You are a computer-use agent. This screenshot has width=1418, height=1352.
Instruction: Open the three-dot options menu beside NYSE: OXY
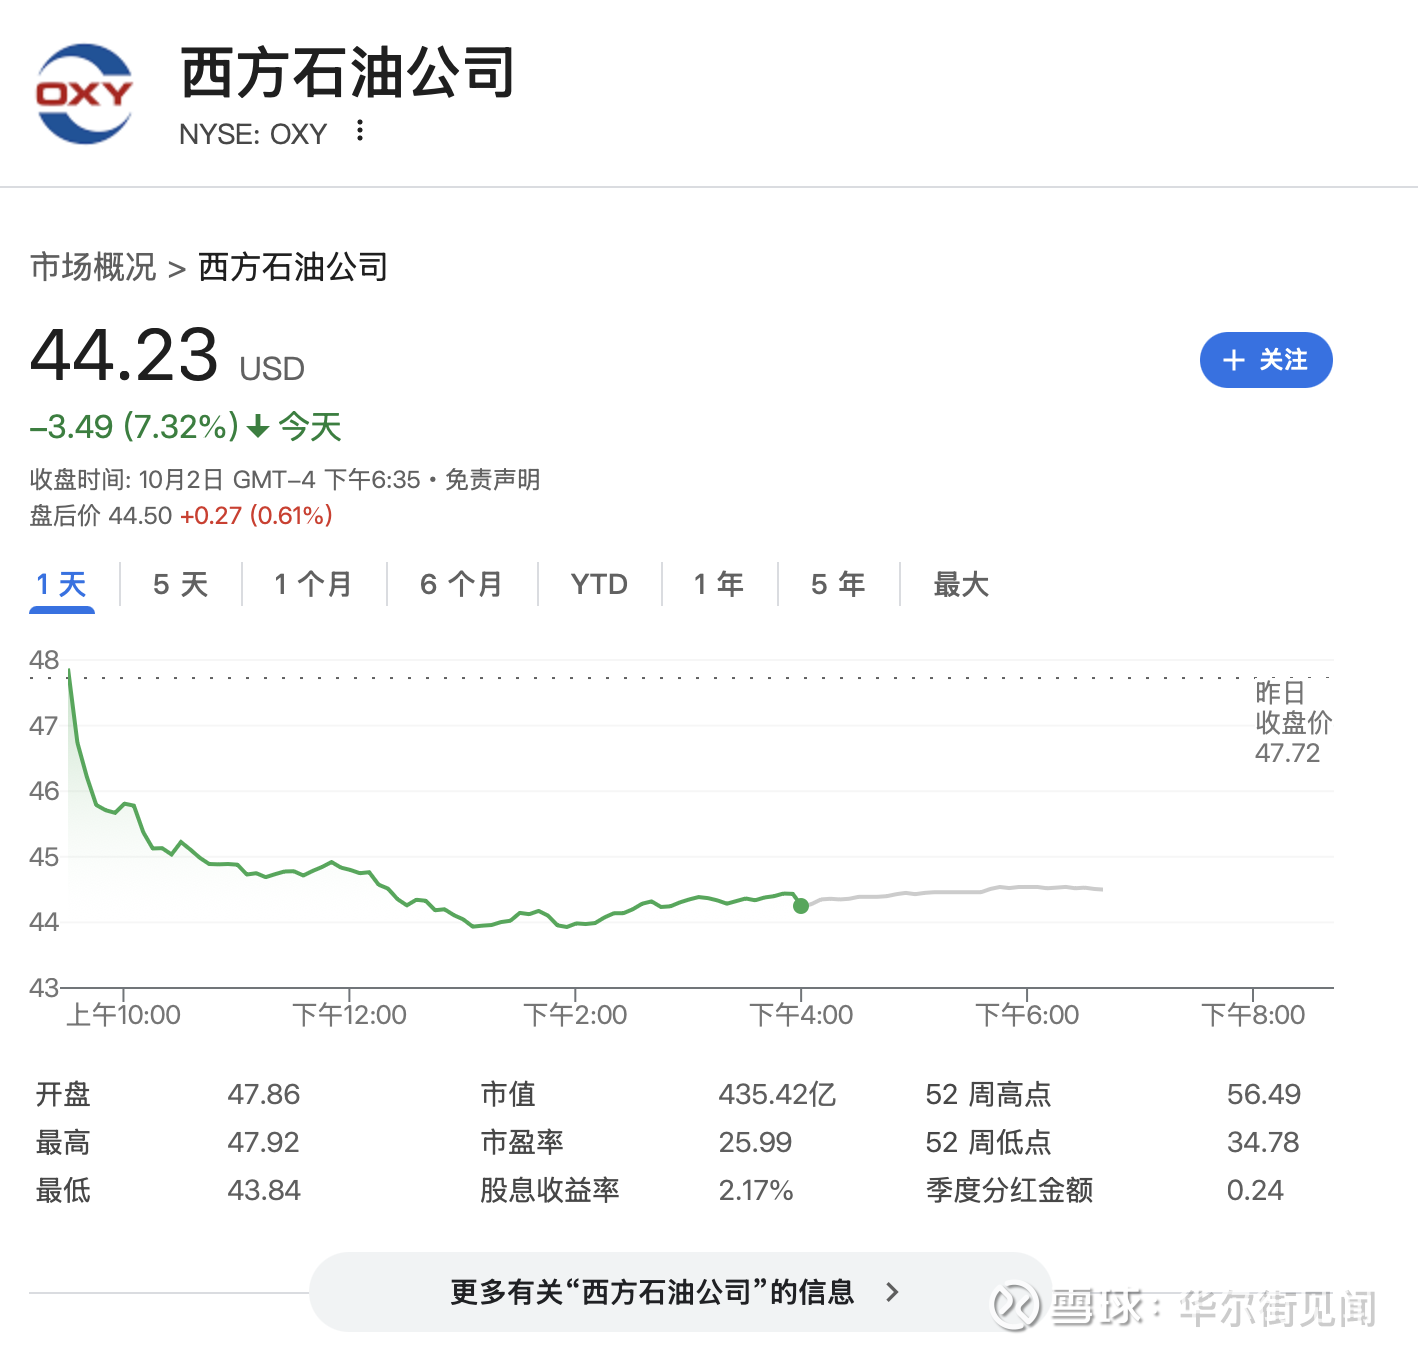360,131
